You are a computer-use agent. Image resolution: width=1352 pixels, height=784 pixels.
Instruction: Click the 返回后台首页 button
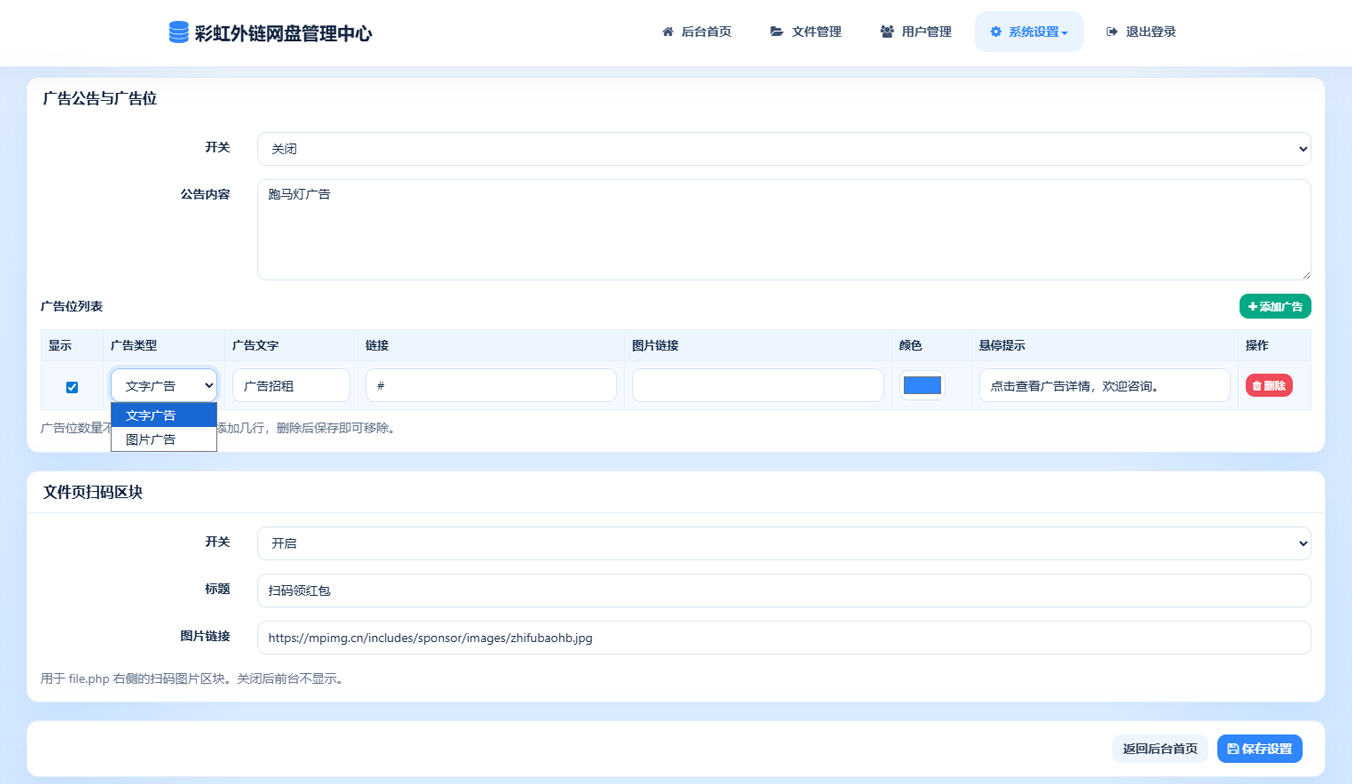point(1160,749)
